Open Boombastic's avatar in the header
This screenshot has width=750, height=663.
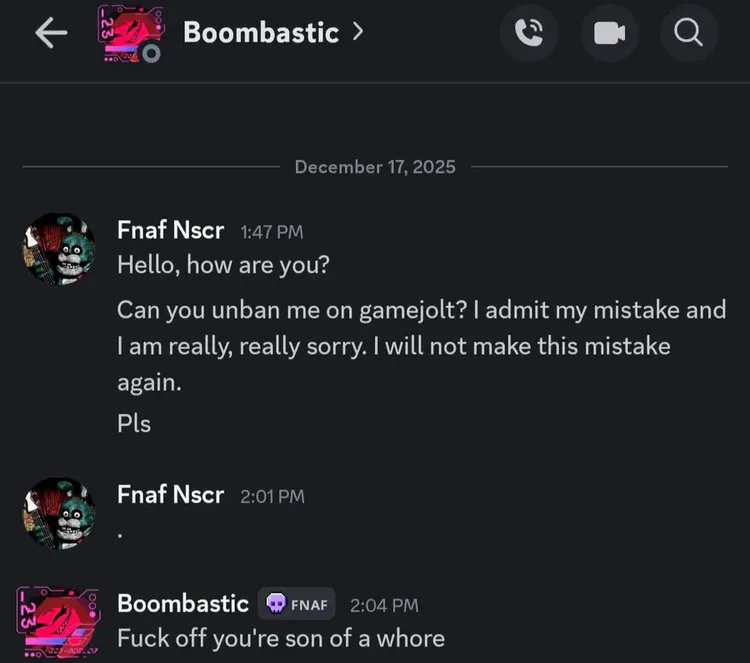pos(130,34)
